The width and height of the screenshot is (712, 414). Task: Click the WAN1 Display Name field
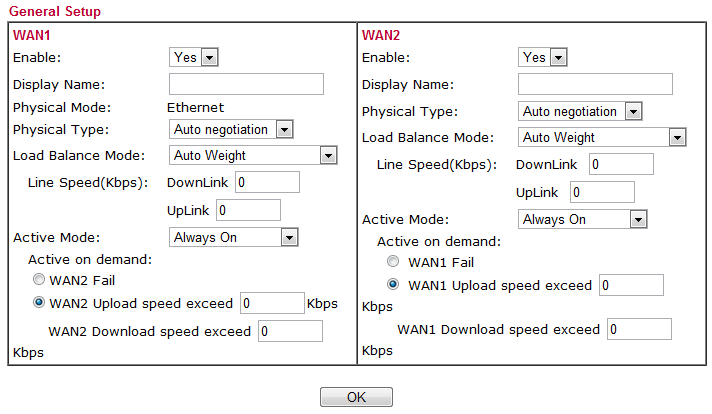pos(246,84)
